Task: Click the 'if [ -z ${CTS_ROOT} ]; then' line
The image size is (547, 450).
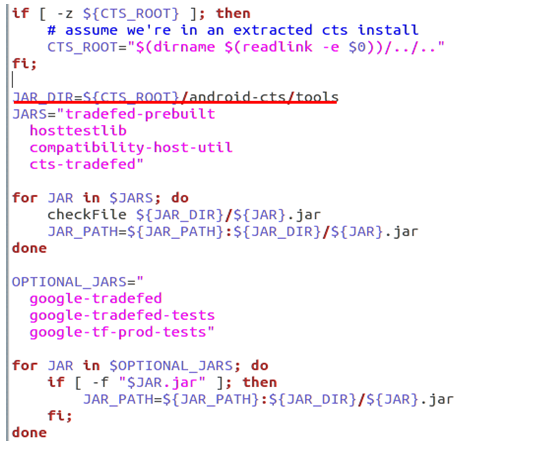Action: pyautogui.click(x=131, y=14)
